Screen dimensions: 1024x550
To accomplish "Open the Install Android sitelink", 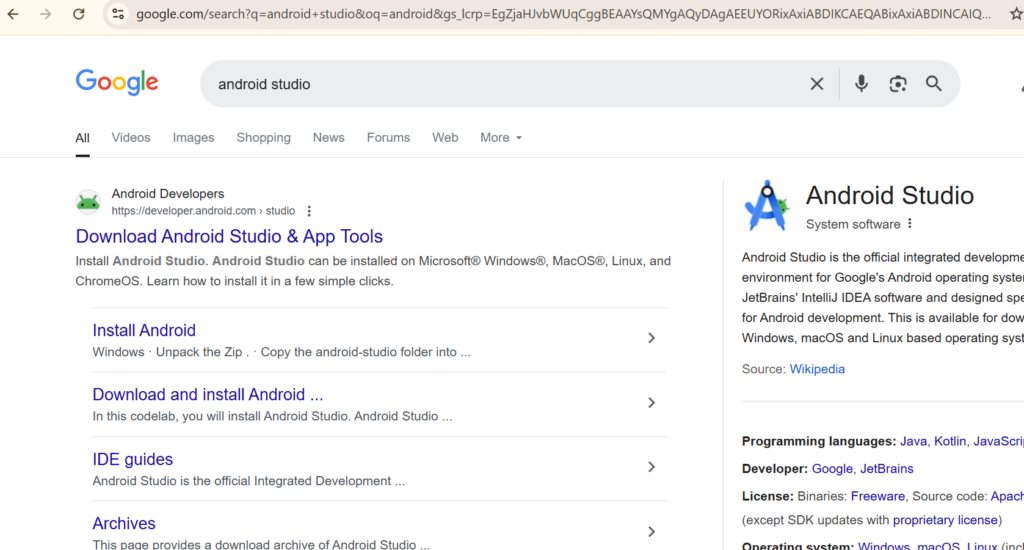I will point(144,330).
